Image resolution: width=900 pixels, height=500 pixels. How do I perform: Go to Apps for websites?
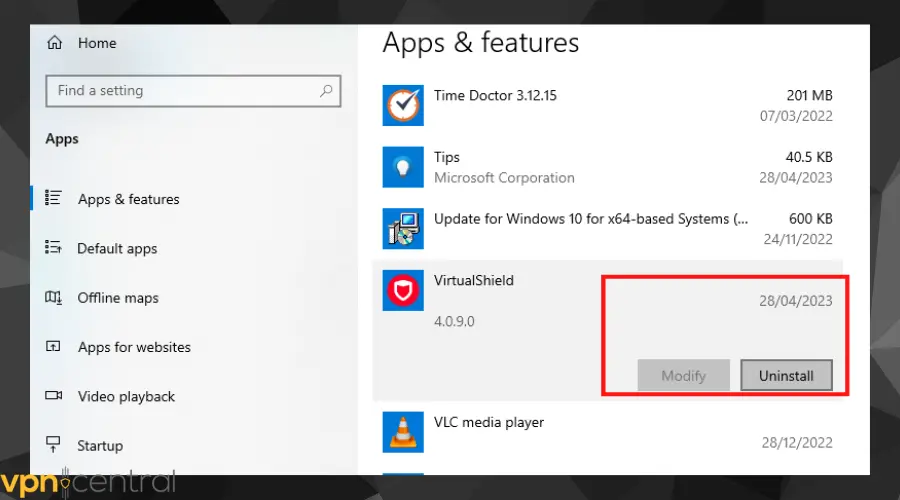coord(134,347)
